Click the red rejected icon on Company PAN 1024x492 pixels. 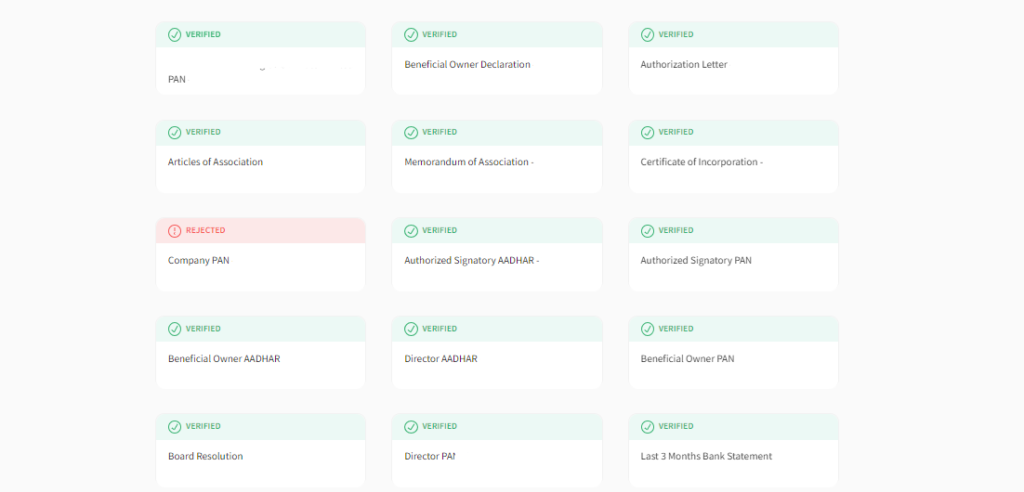(175, 231)
